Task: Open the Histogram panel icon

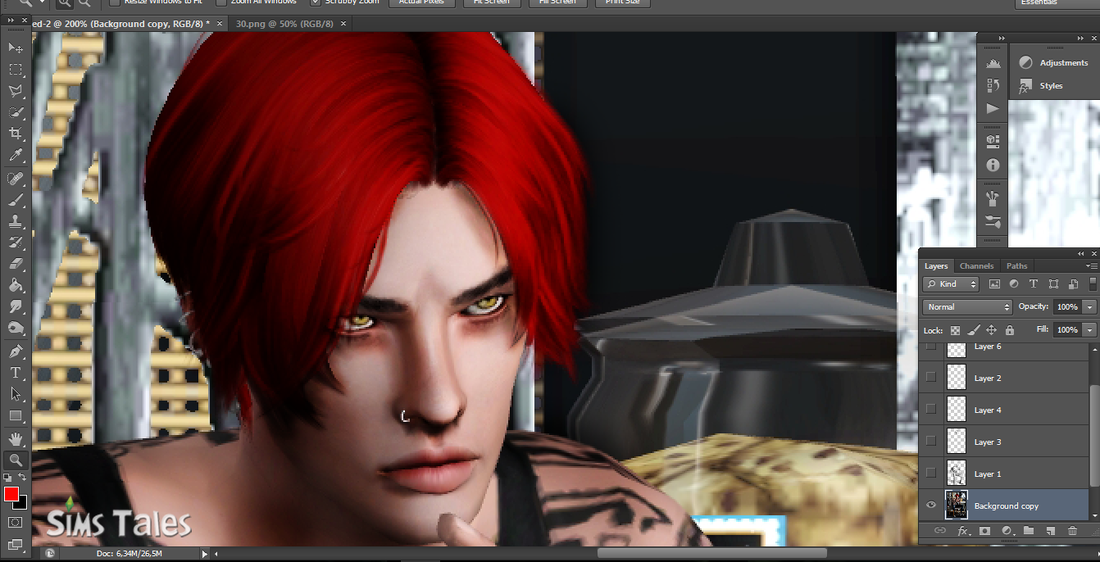Action: (992, 63)
